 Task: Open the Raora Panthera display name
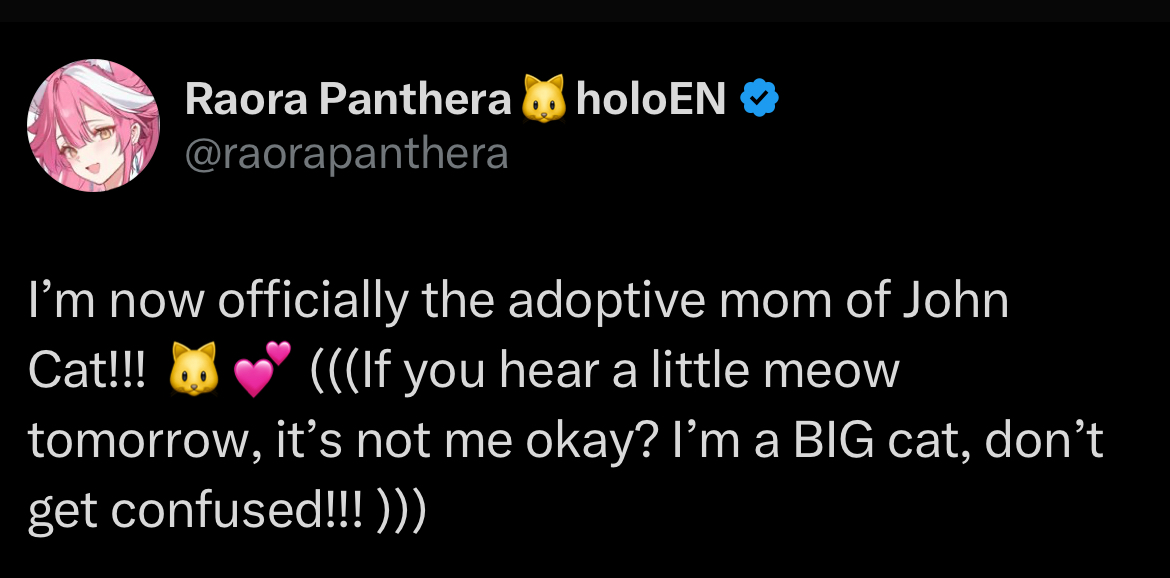(348, 99)
